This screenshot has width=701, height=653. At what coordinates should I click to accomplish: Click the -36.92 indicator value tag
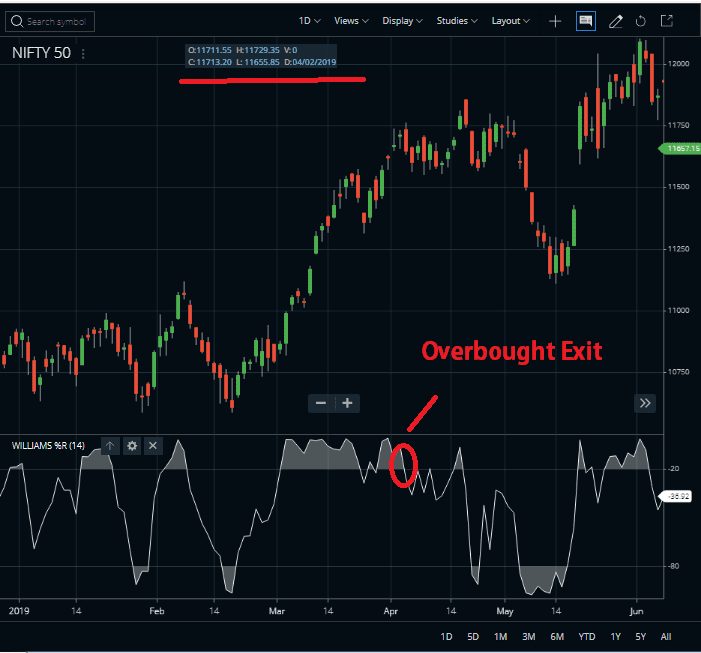coord(677,496)
